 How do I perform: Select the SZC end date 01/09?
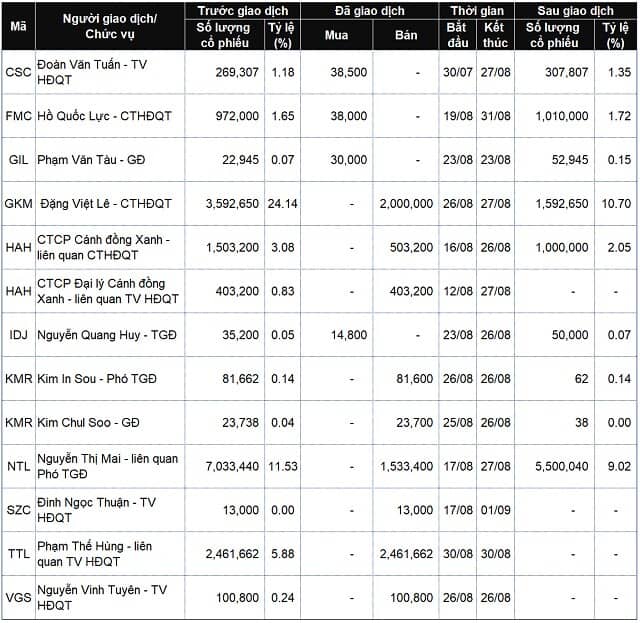[x=496, y=510]
